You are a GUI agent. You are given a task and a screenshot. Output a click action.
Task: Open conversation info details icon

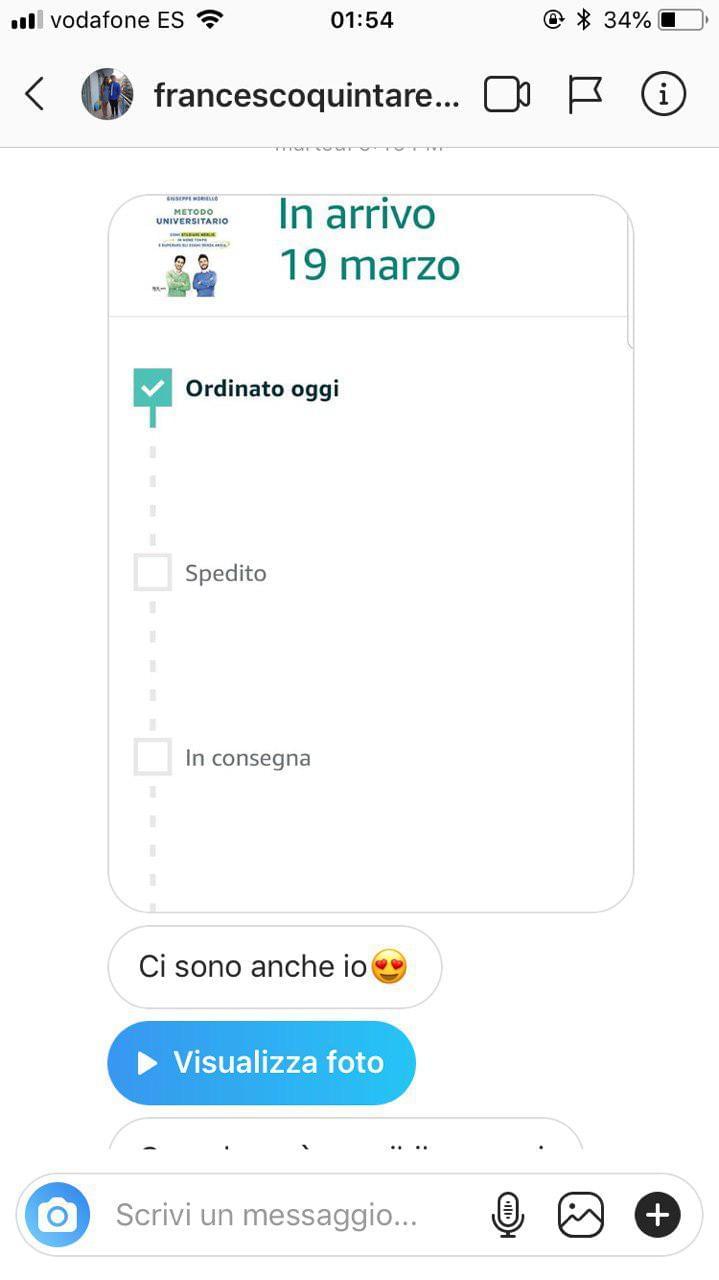pos(662,95)
